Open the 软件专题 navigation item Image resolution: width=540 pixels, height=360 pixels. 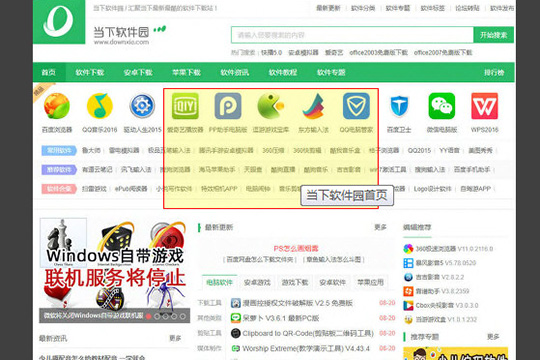pyautogui.click(x=331, y=72)
